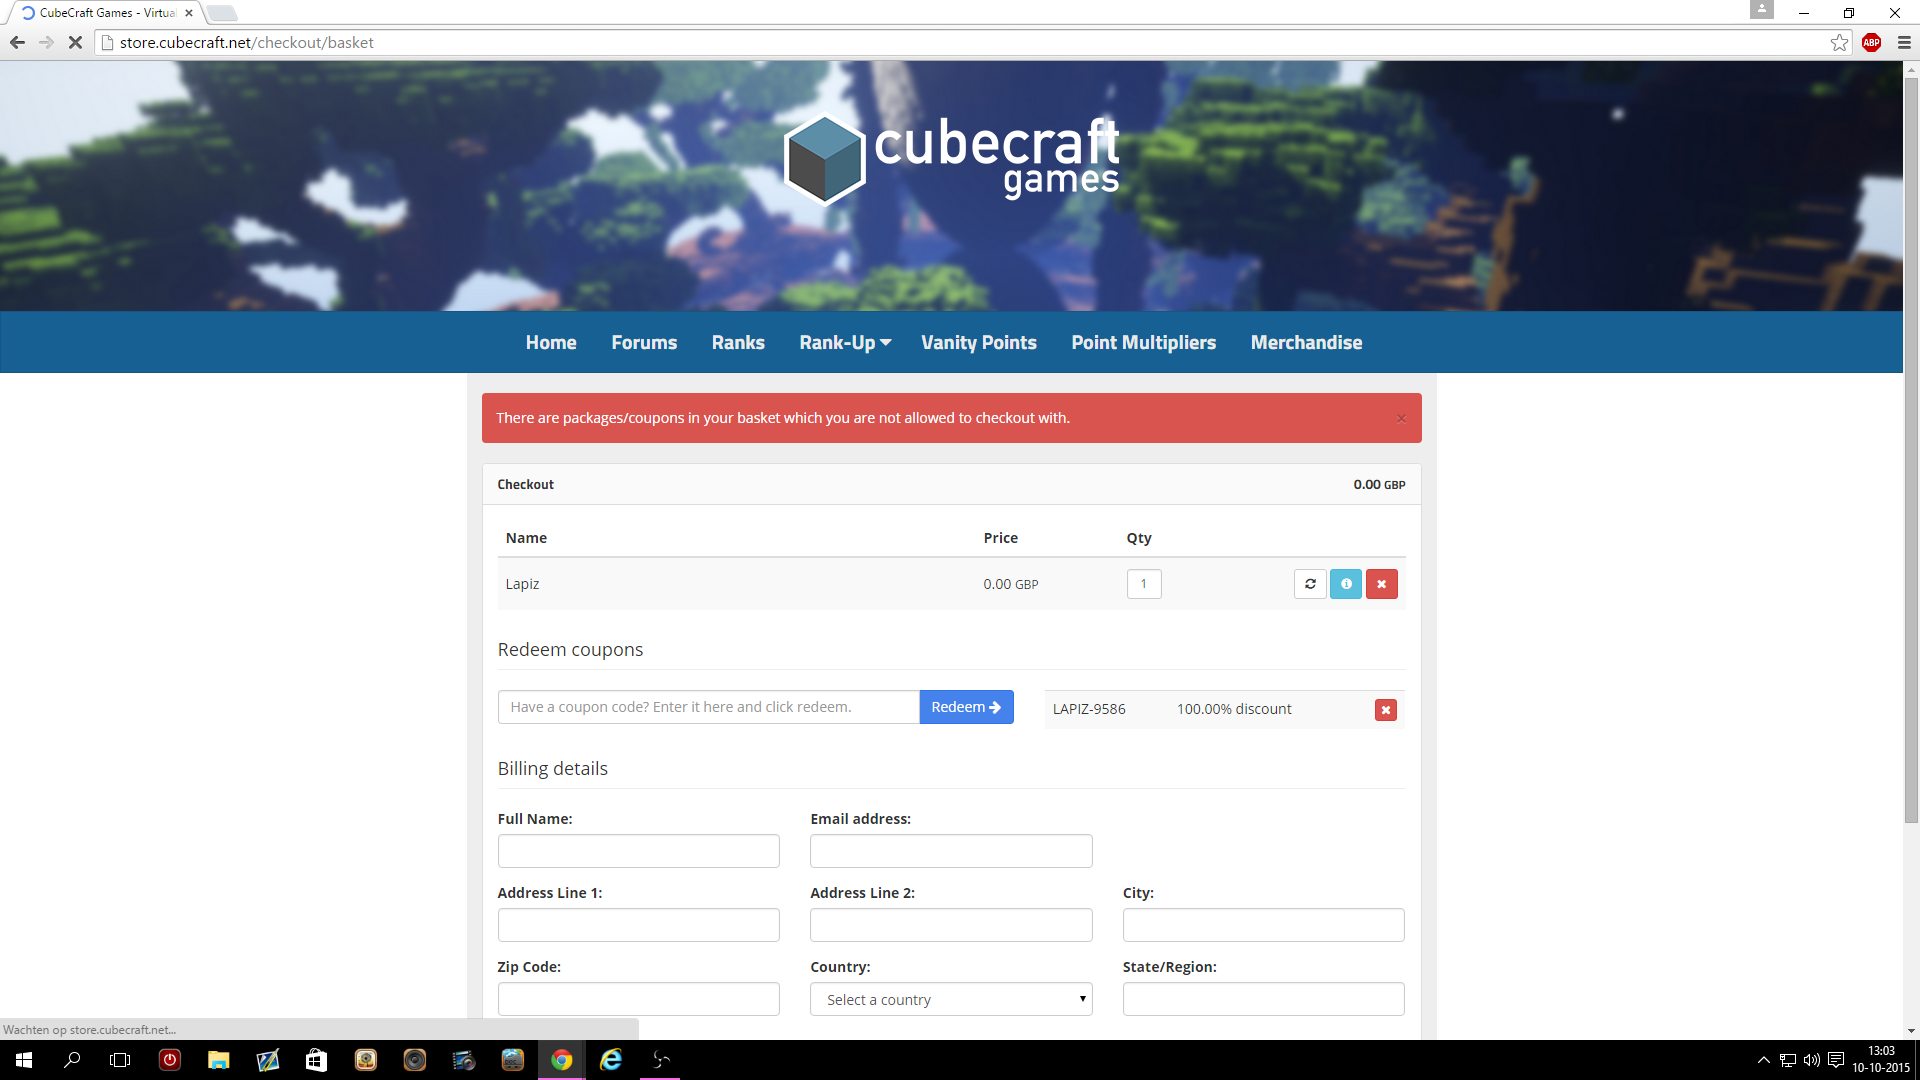Go to the Home menu item
Screen dimensions: 1920x1080
pos(551,342)
